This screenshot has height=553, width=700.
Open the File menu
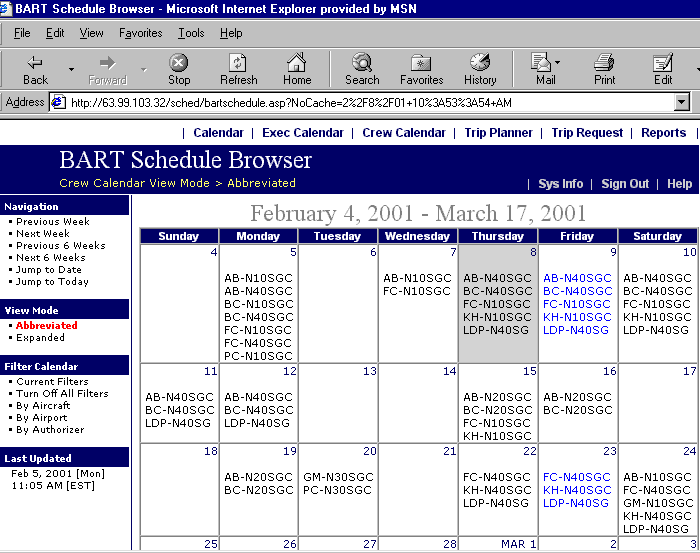click(x=22, y=33)
